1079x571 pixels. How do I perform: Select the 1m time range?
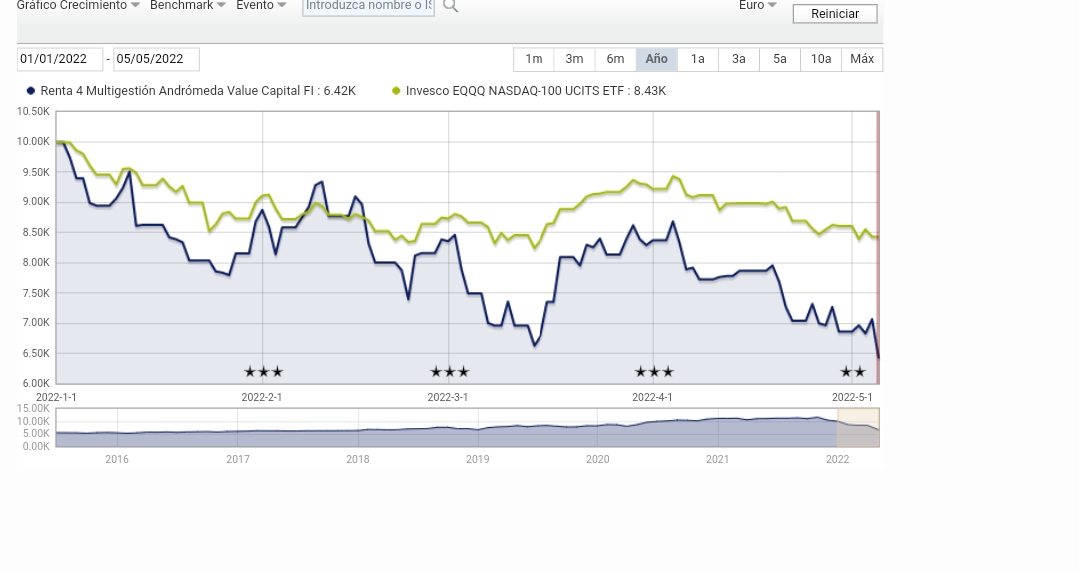[x=533, y=59]
